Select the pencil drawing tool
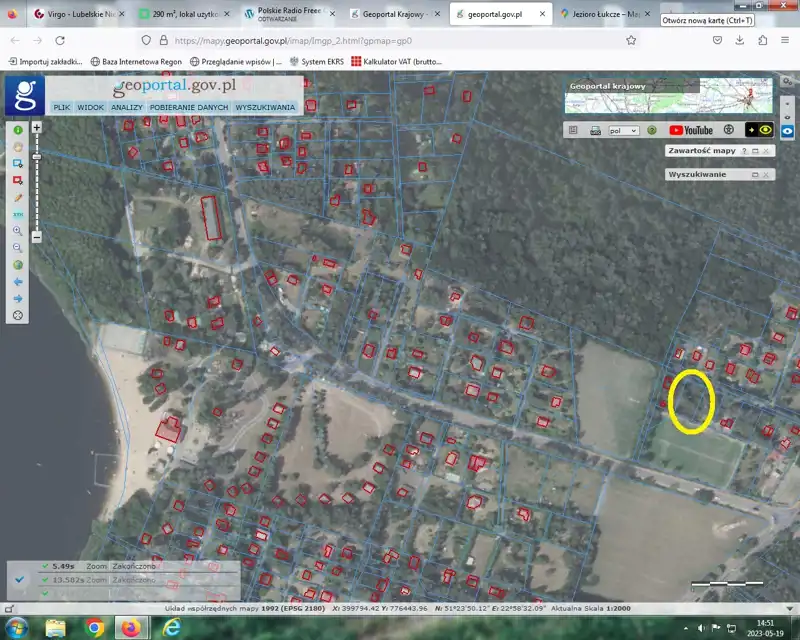The width and height of the screenshot is (800, 640). coord(18,198)
